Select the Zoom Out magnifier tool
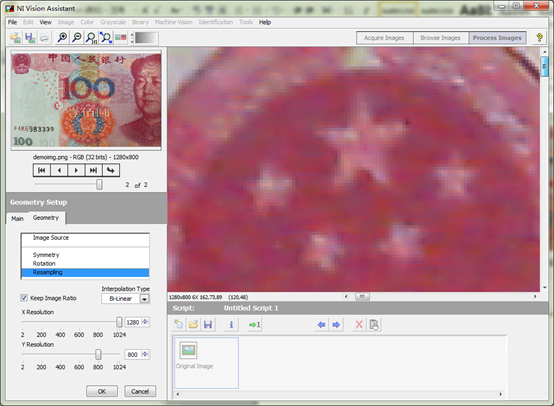This screenshot has width=554, height=406. (x=77, y=37)
